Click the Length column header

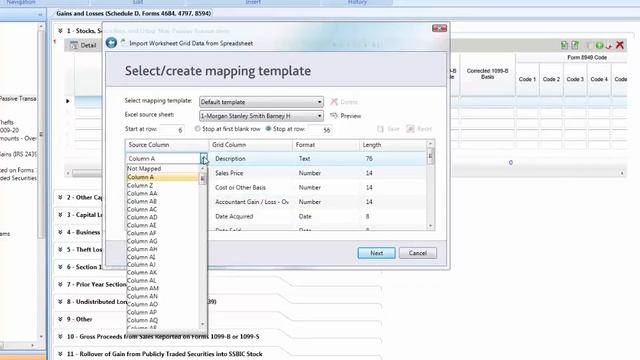pos(393,145)
